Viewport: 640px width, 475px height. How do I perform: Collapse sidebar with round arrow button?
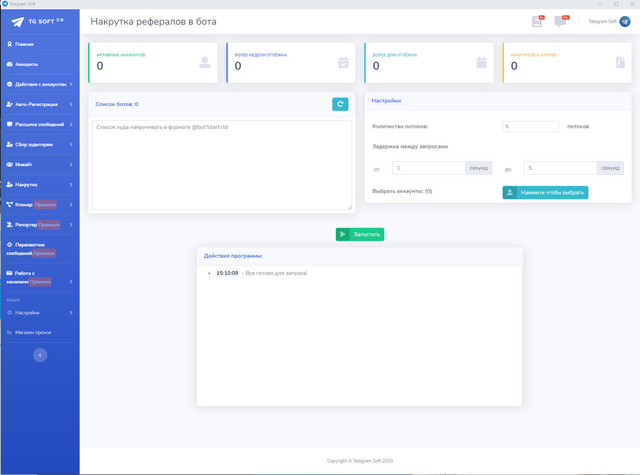coord(40,355)
